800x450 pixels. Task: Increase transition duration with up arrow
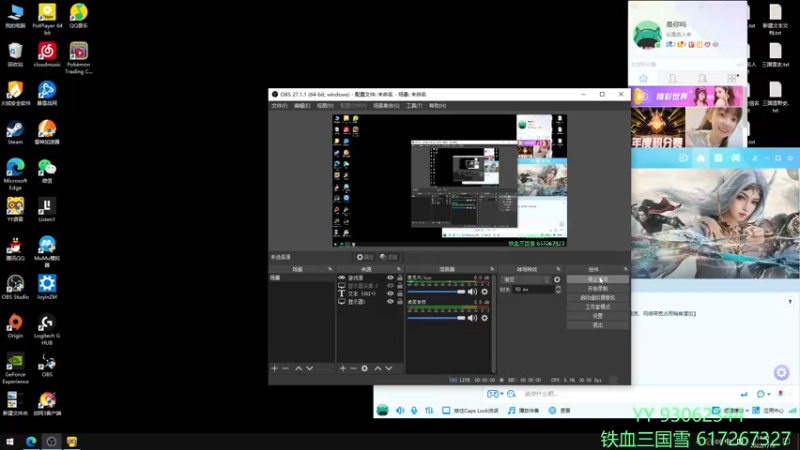pyautogui.click(x=558, y=287)
